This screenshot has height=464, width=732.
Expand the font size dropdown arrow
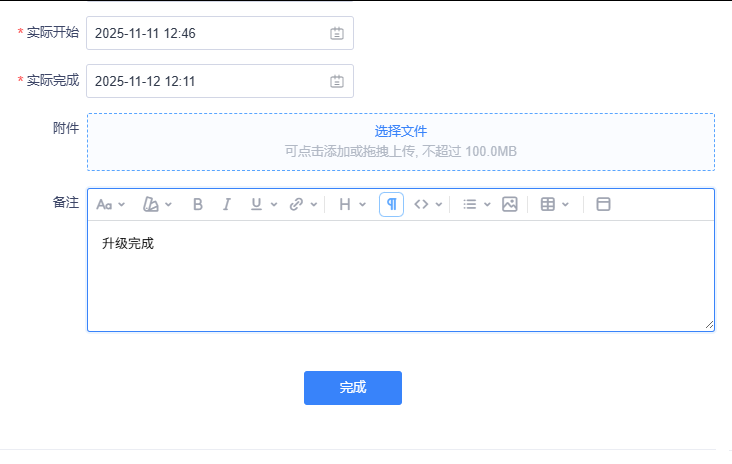[122, 204]
